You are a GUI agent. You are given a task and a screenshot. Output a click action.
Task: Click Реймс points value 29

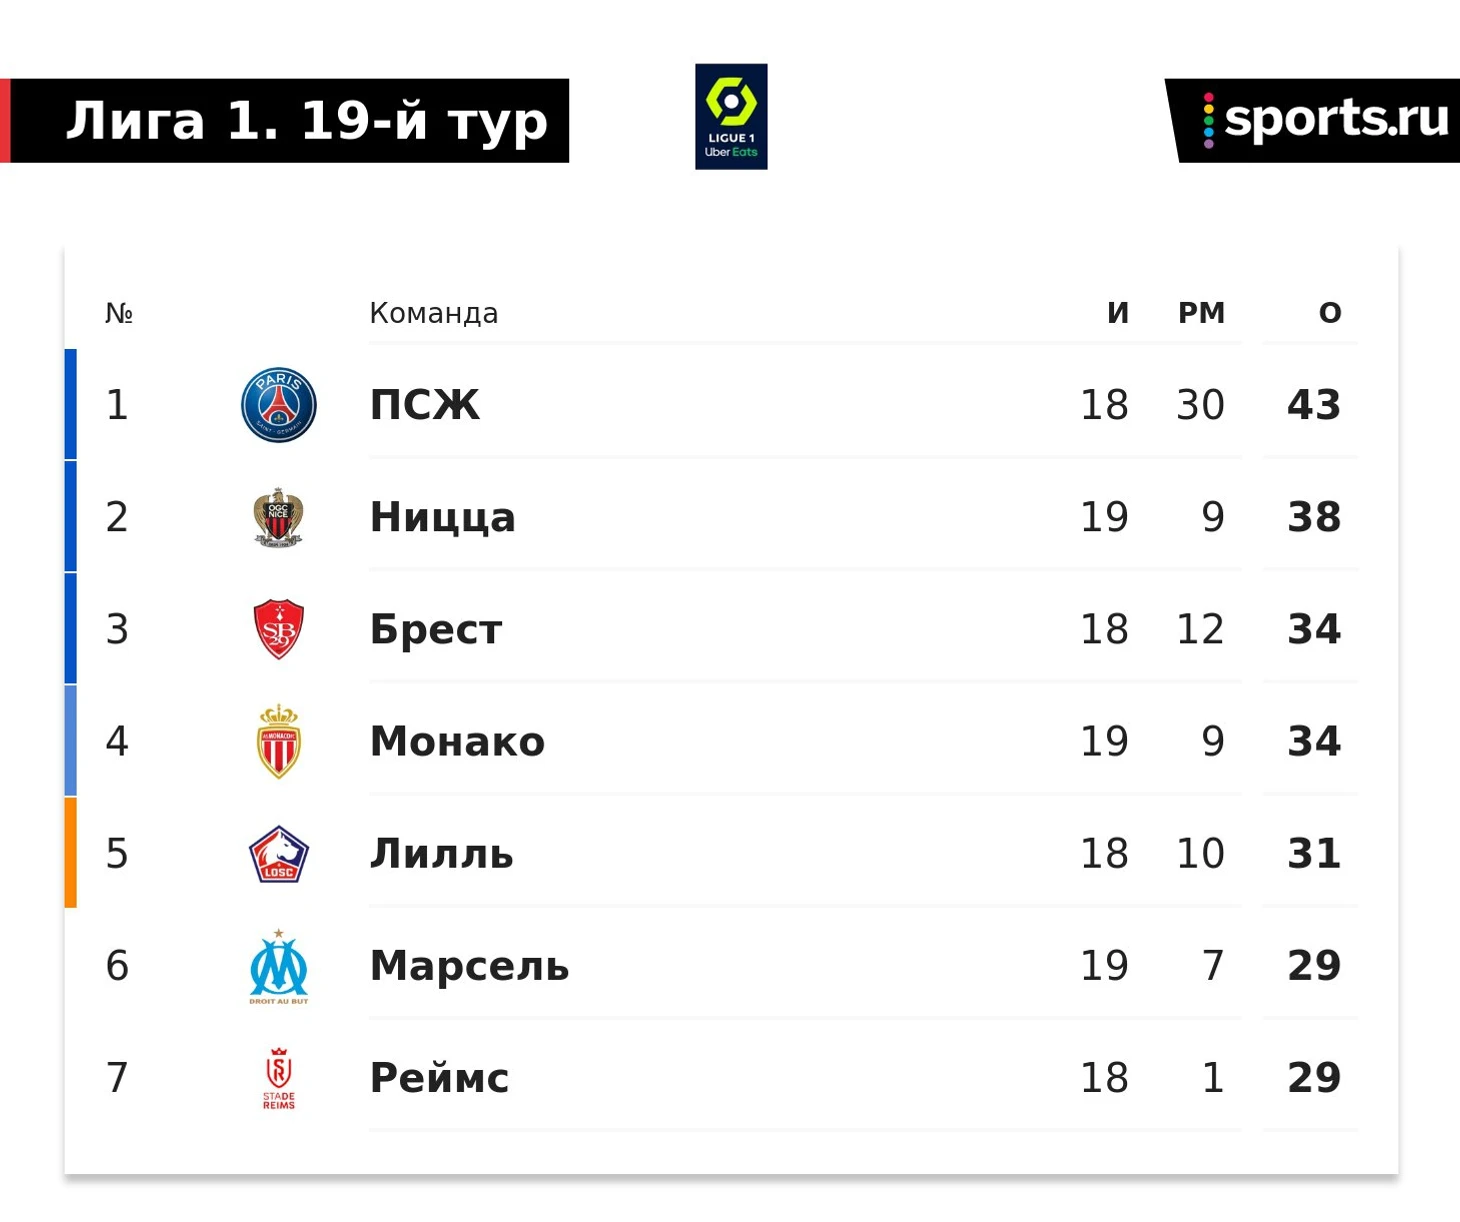[1314, 1078]
